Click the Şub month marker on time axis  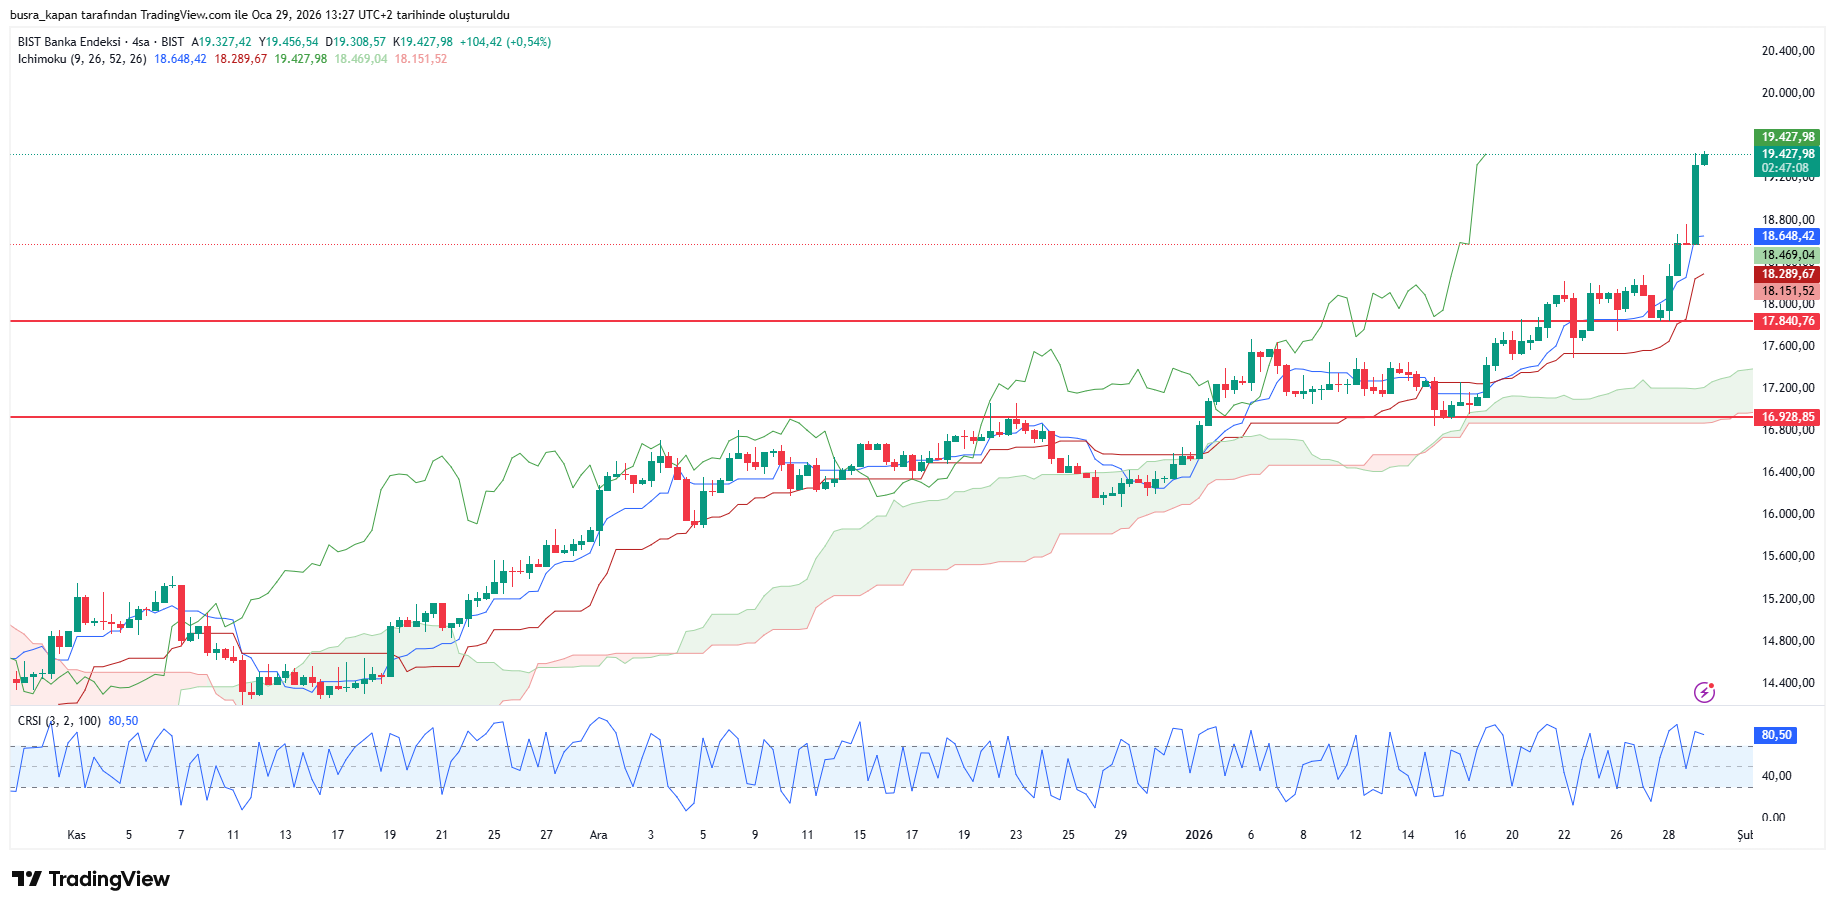coord(1744,835)
